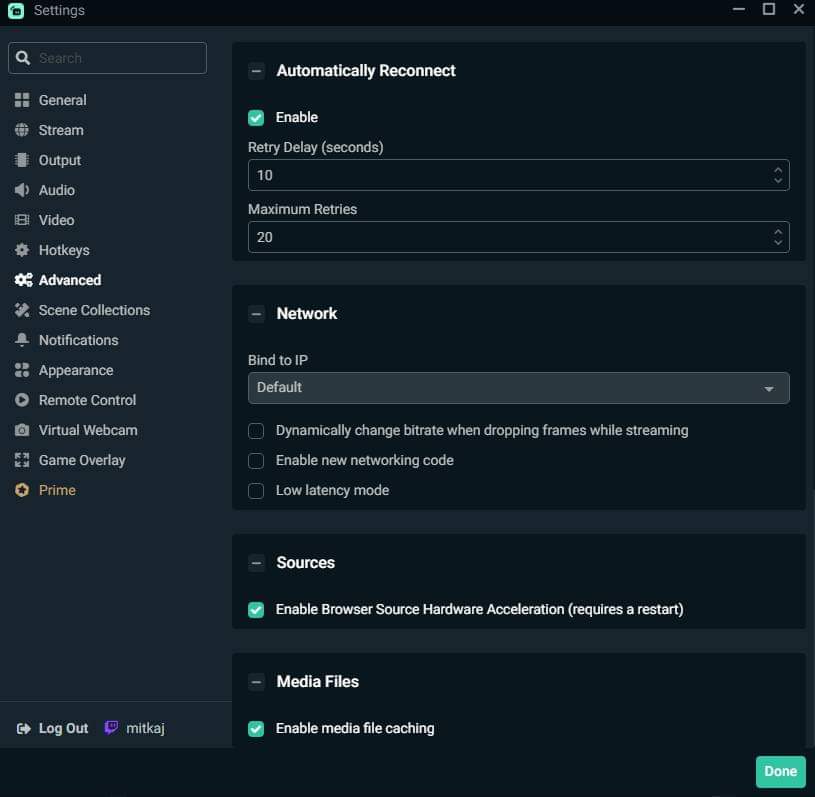Open the Bind to IP dropdown
815x797 pixels.
click(518, 388)
